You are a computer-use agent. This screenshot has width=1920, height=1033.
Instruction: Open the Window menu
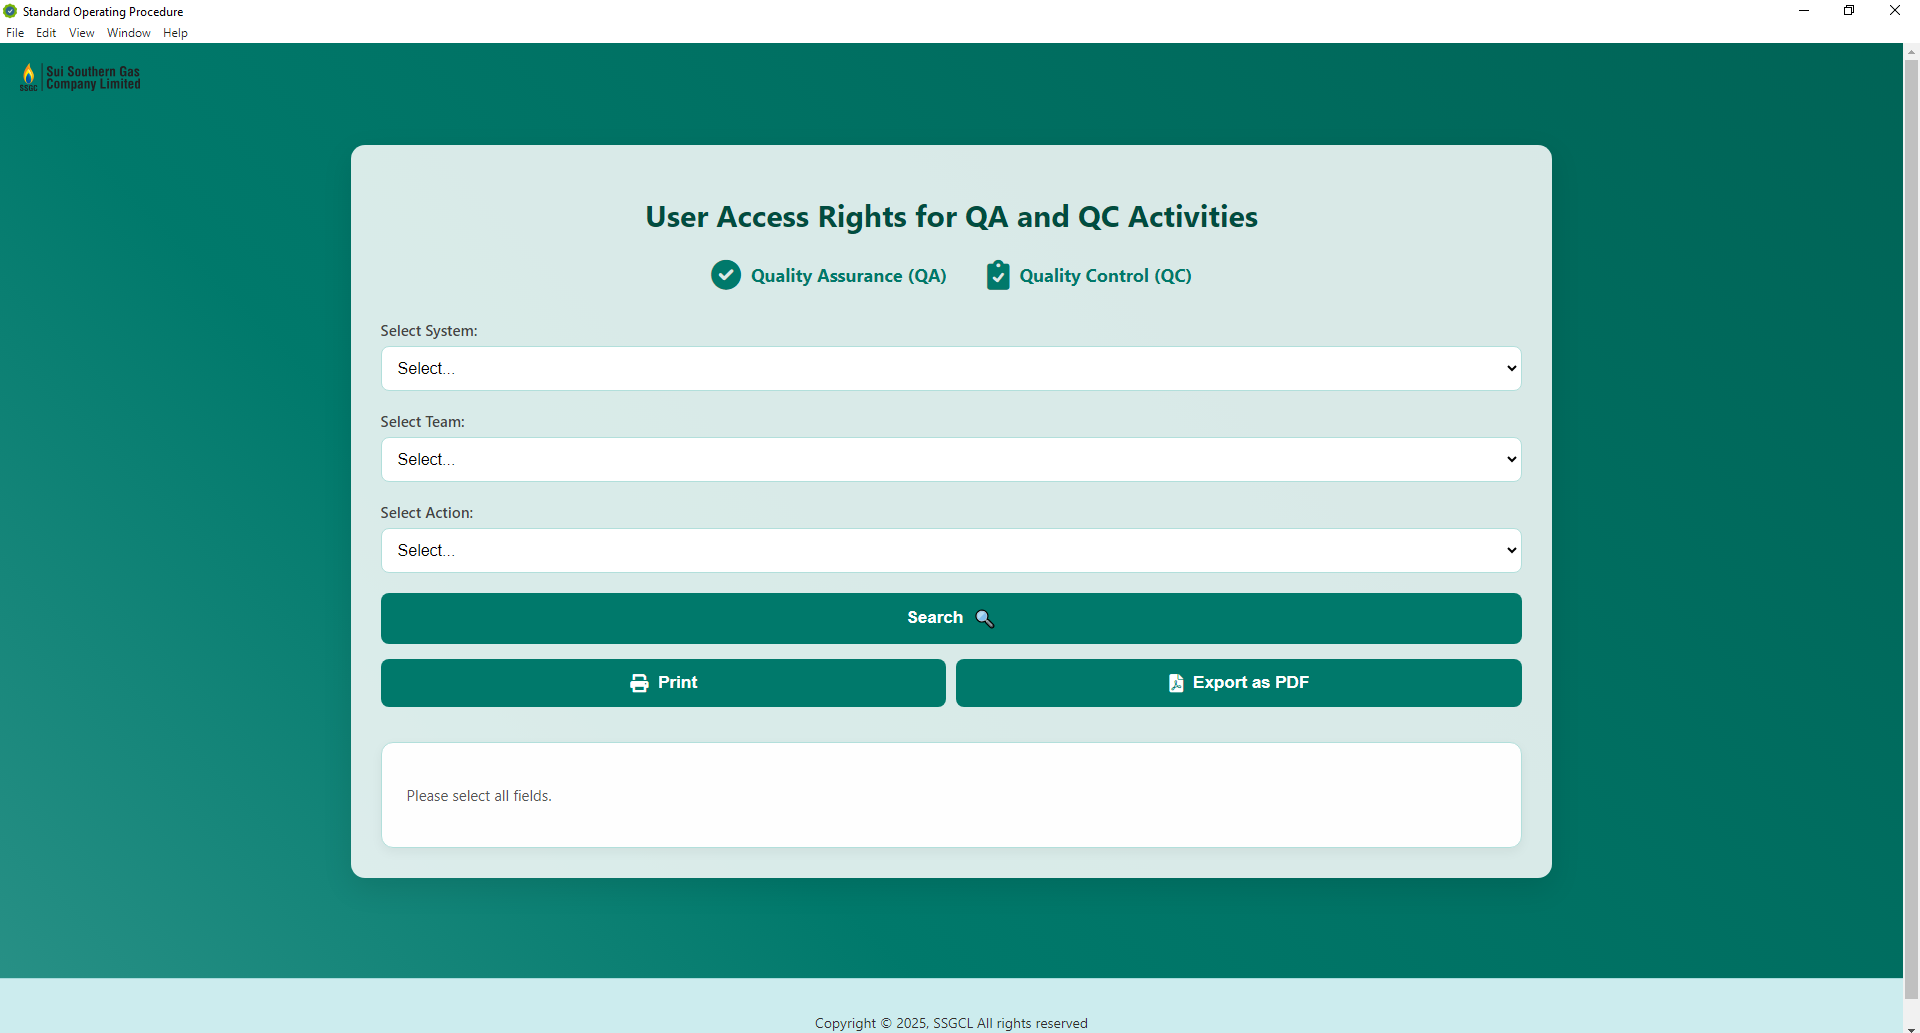127,32
